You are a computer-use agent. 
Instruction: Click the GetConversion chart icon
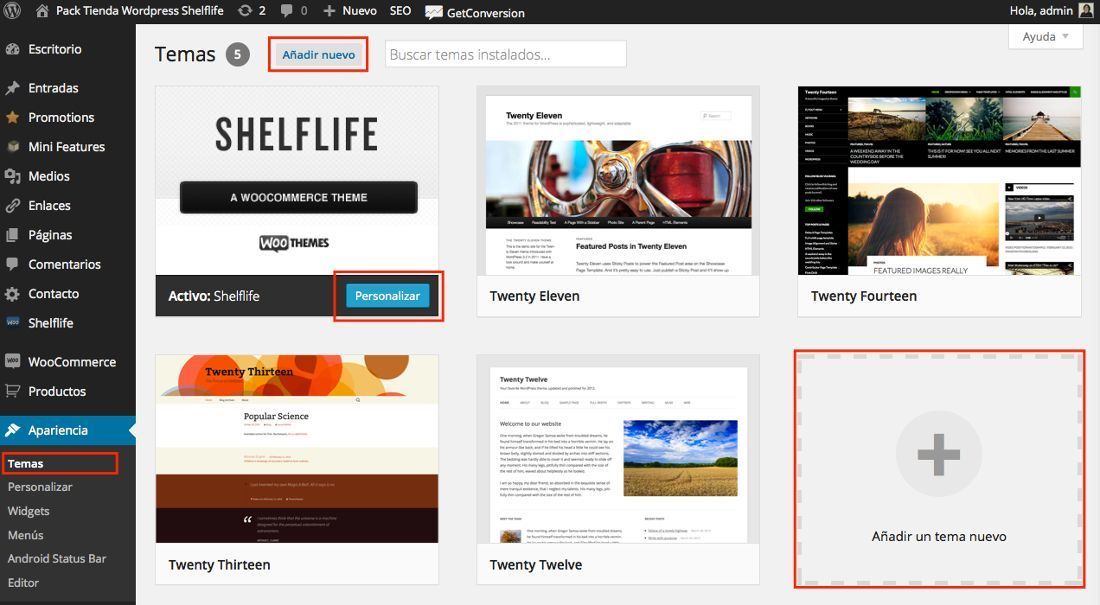point(434,12)
